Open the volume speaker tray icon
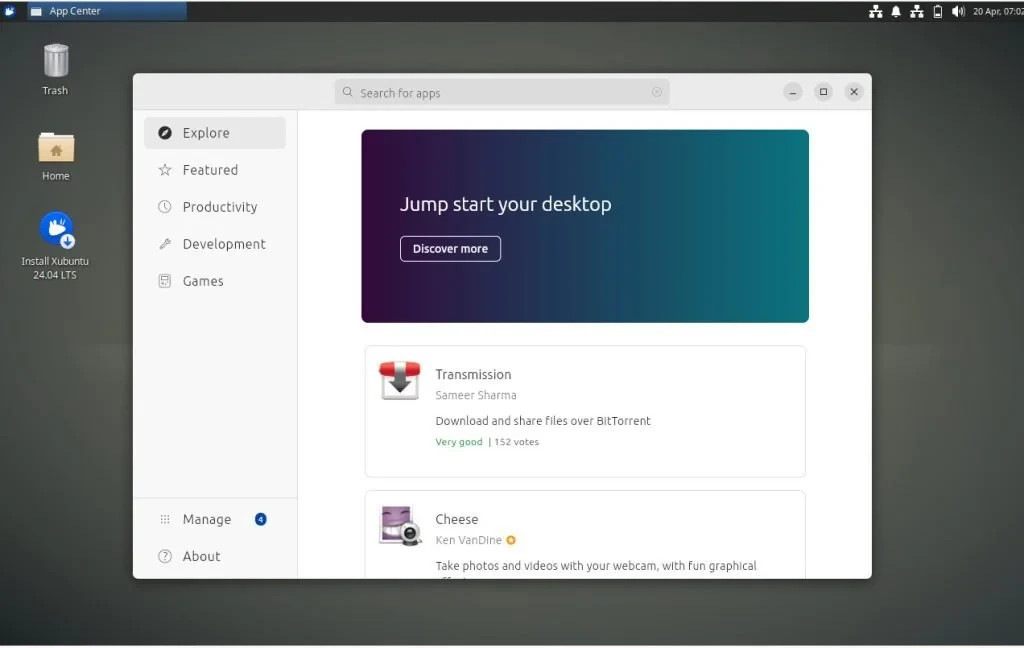 coord(958,11)
